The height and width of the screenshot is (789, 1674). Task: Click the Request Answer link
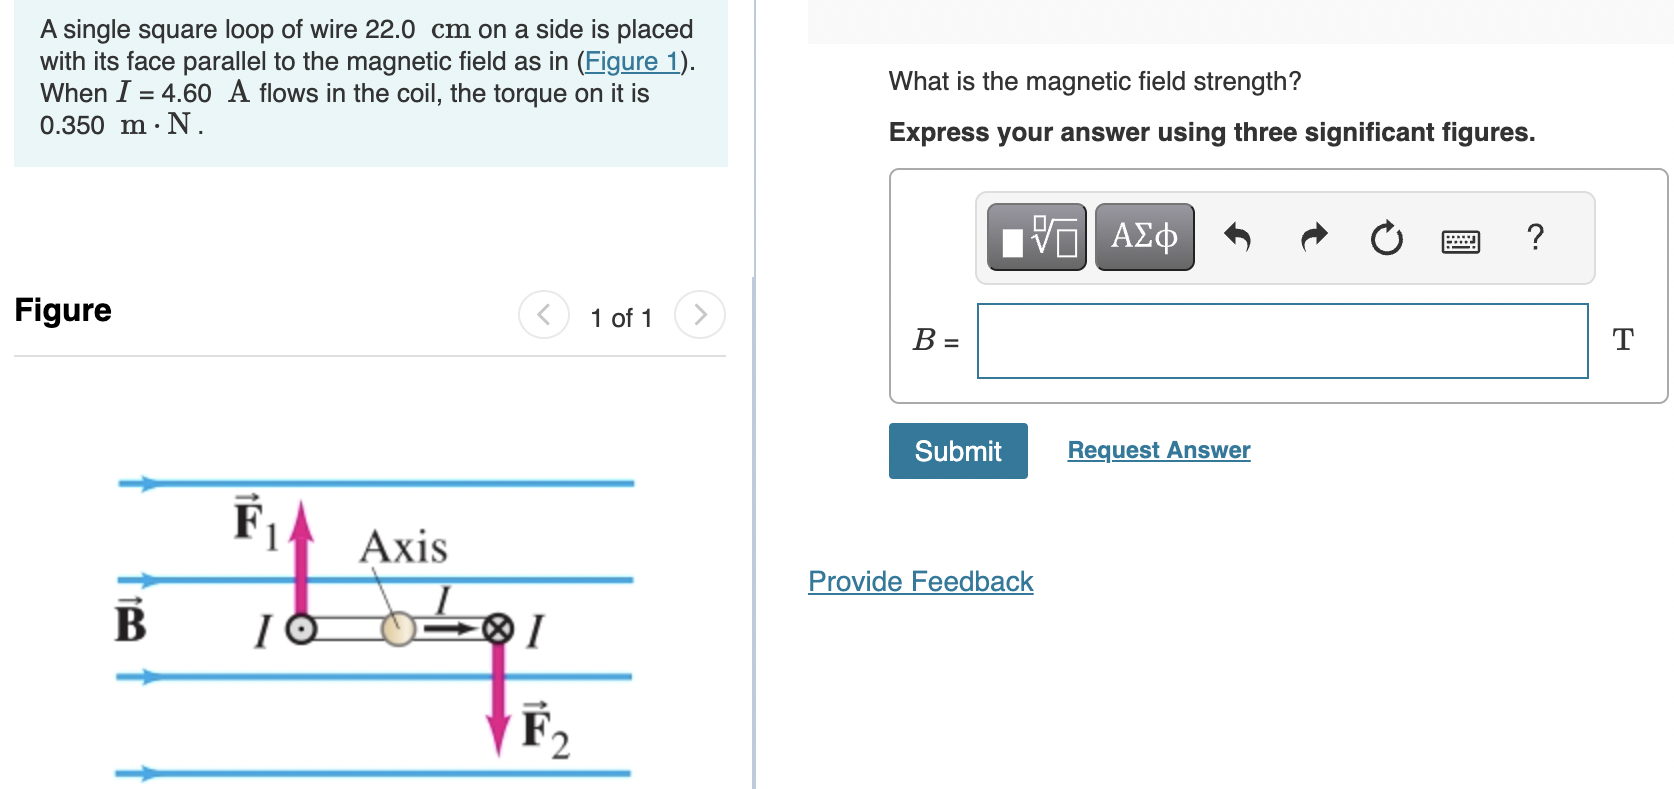tap(1158, 450)
